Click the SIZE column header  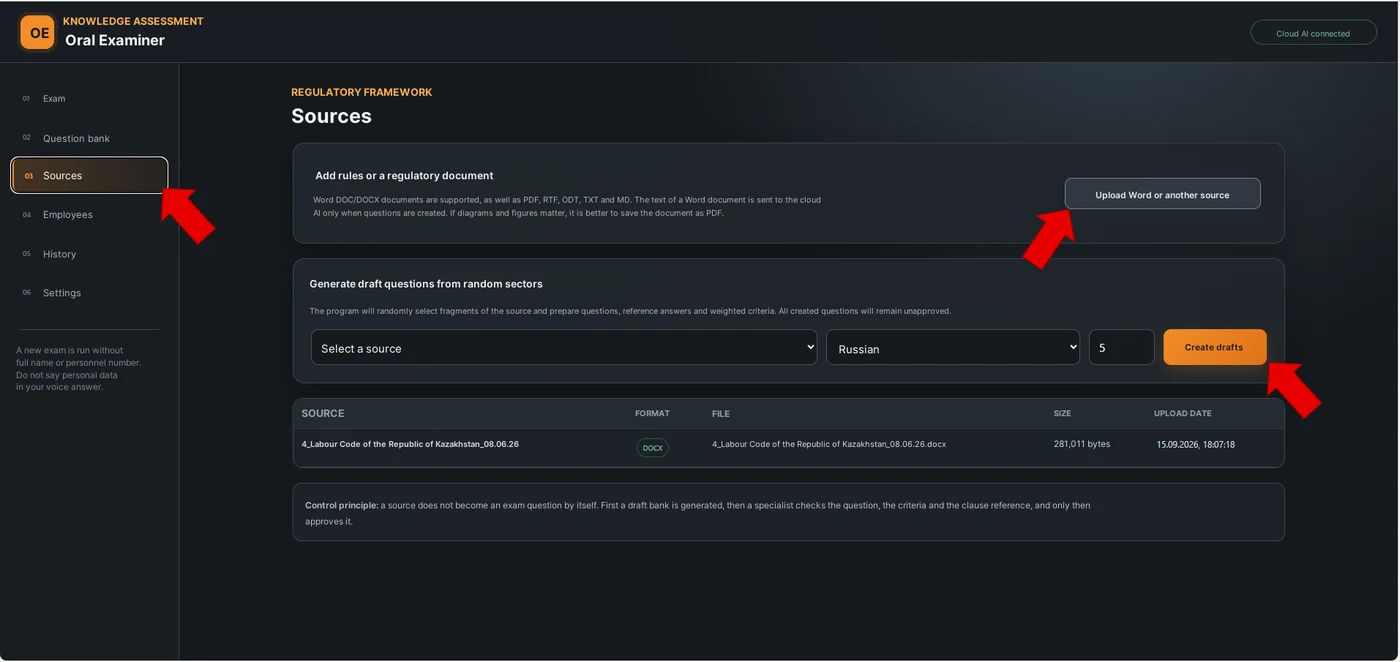coord(1062,413)
